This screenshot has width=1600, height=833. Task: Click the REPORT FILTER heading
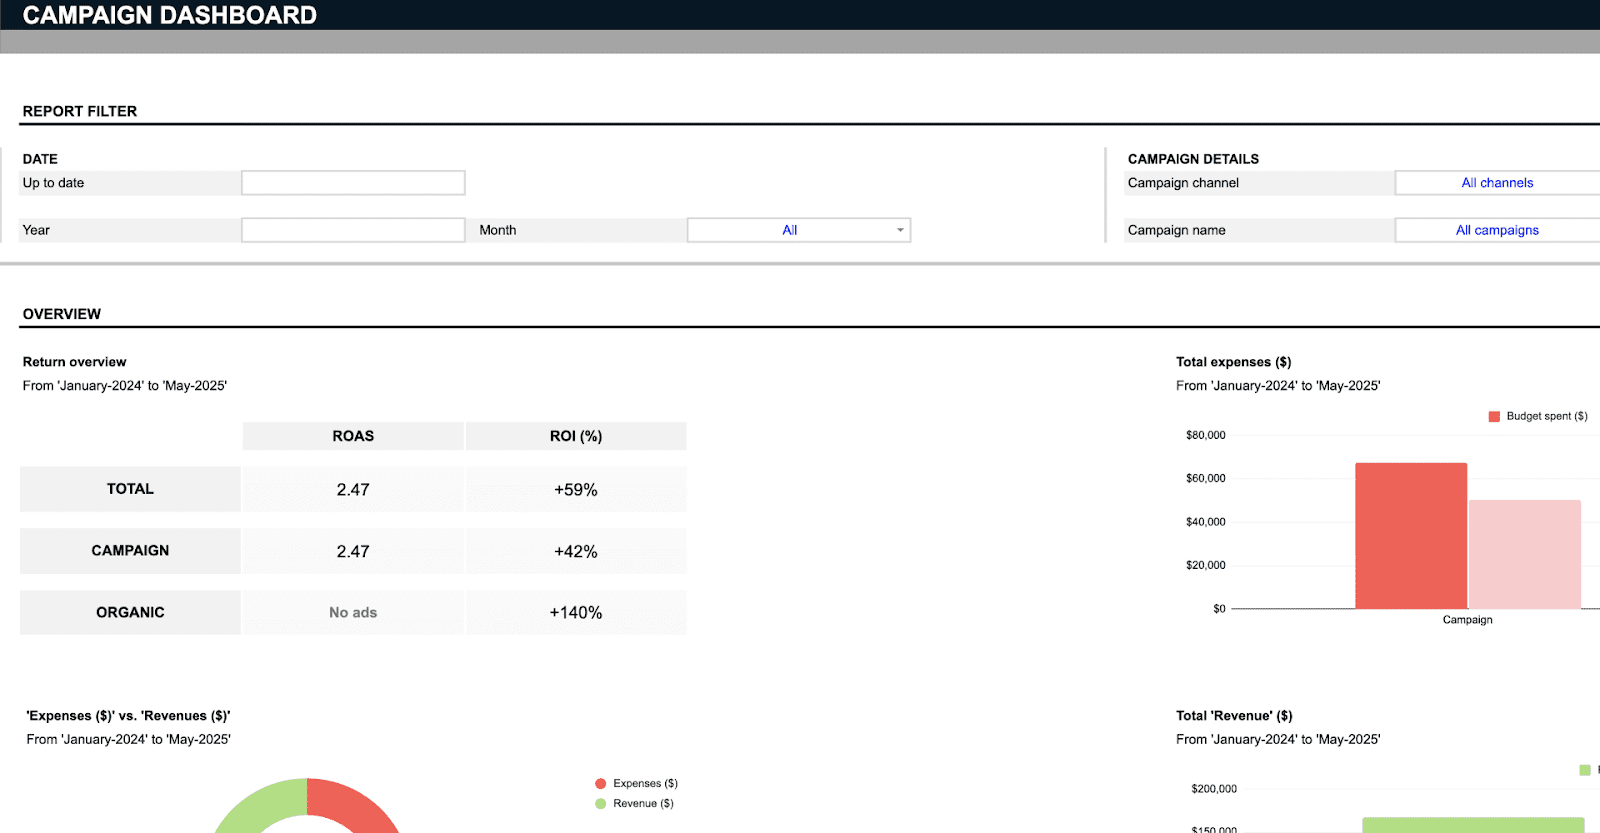(80, 111)
